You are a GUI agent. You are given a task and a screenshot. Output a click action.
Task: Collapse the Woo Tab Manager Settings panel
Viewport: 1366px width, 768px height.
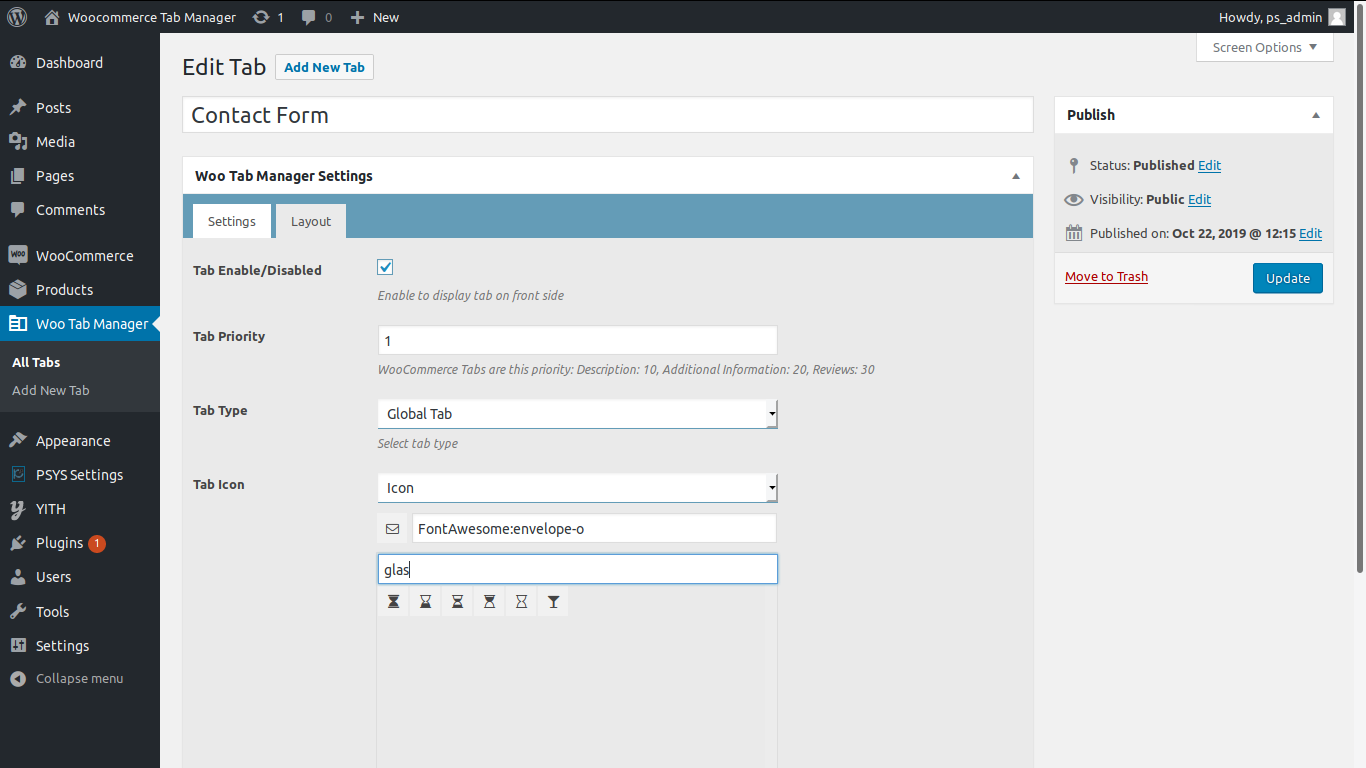pyautogui.click(x=1016, y=176)
